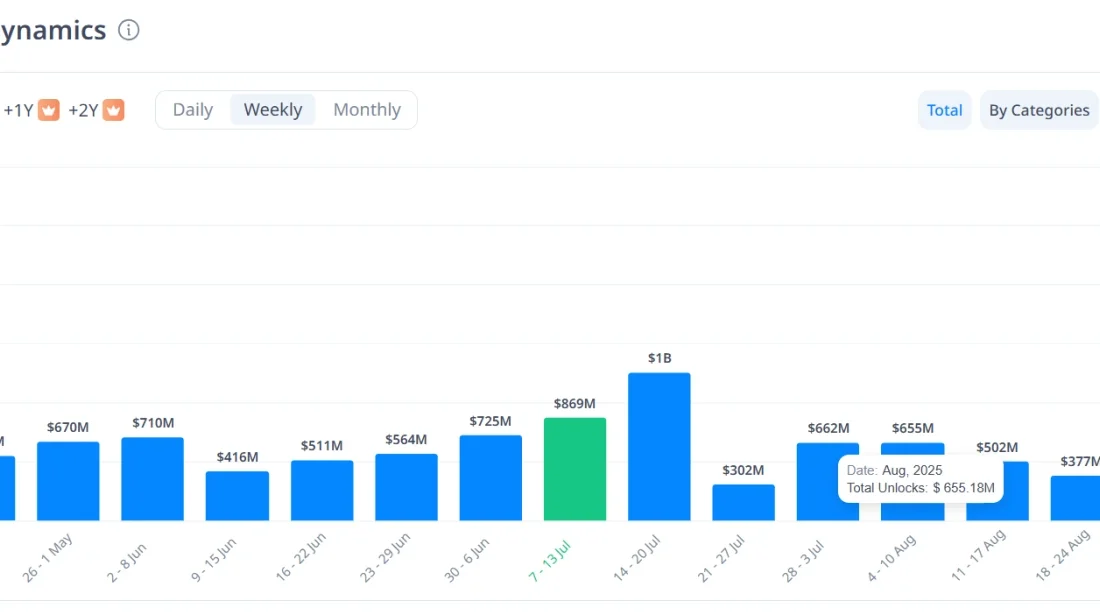Click the '$1B' value label

click(659, 358)
